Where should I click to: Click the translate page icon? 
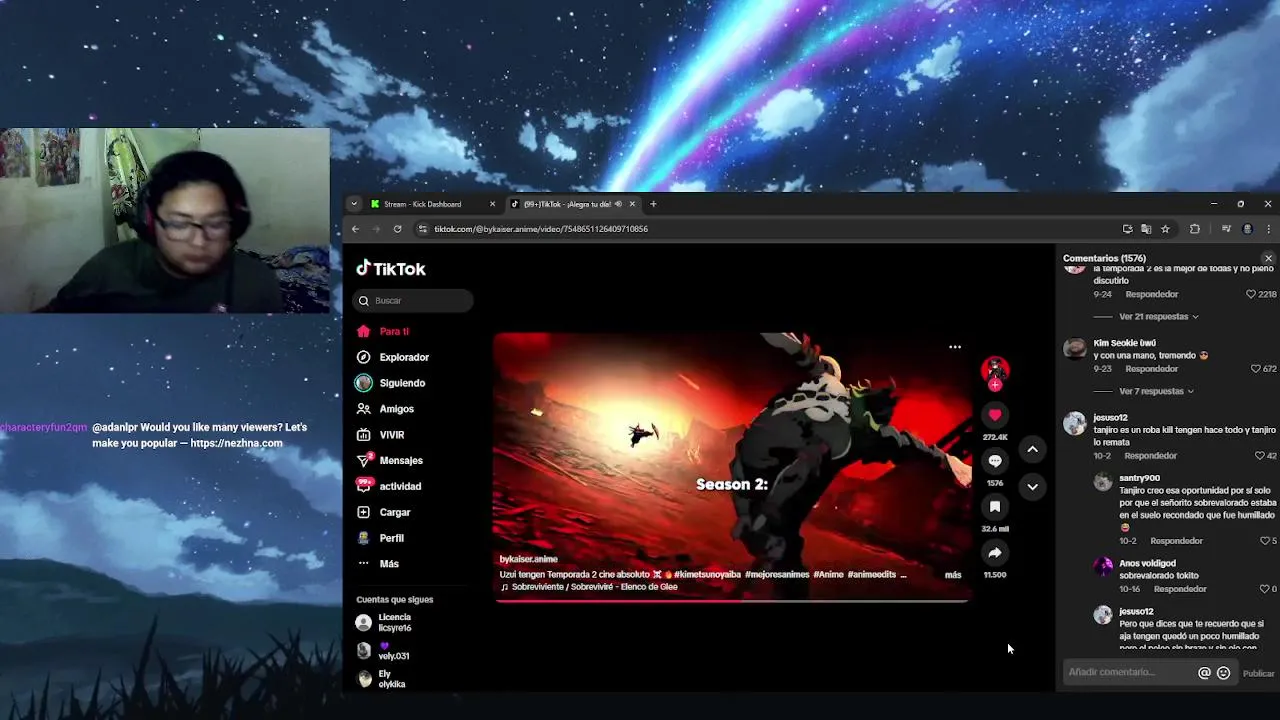pyautogui.click(x=1146, y=229)
